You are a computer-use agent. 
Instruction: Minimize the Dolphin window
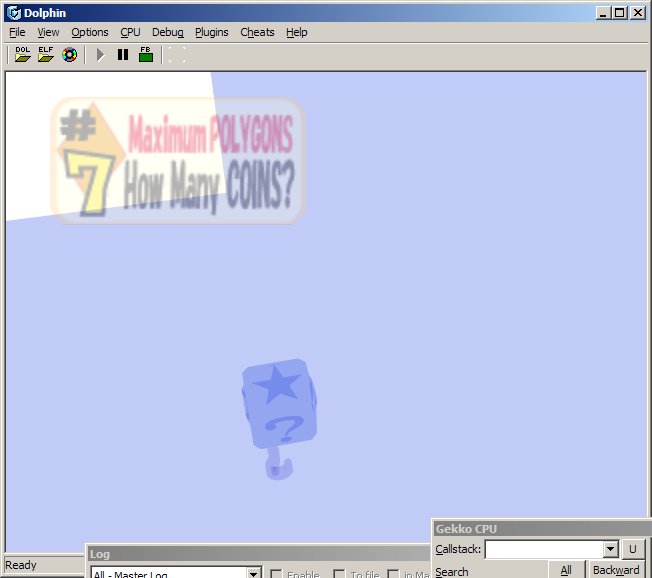pyautogui.click(x=603, y=13)
